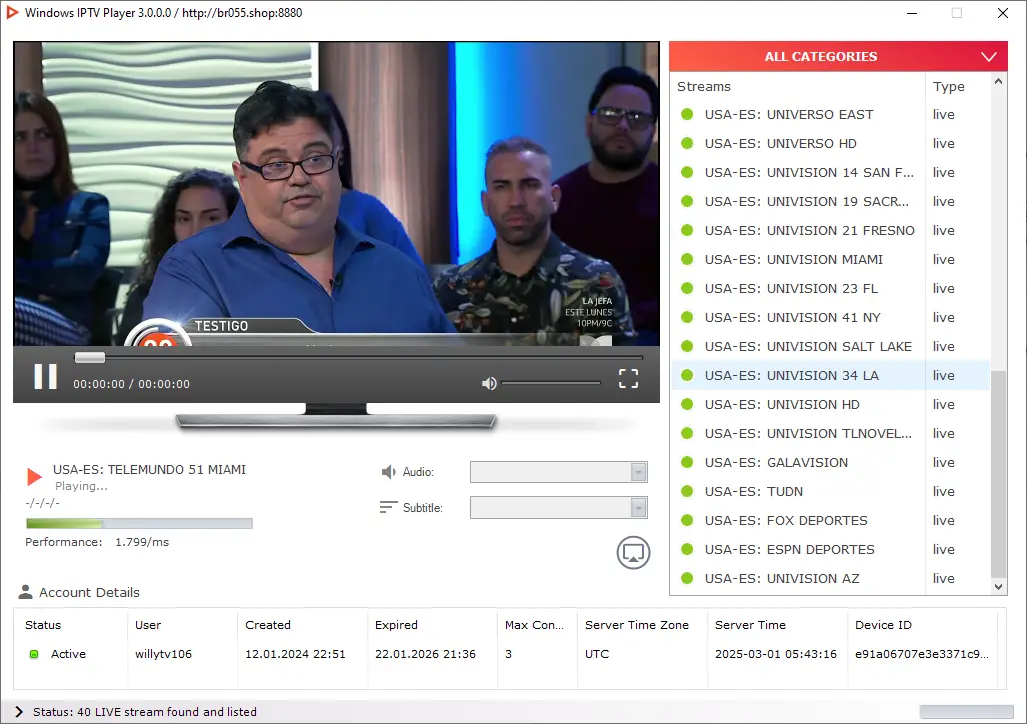Click the Expired date 22.01.2026 21:36
The width and height of the screenshot is (1027, 724).
[x=425, y=654]
